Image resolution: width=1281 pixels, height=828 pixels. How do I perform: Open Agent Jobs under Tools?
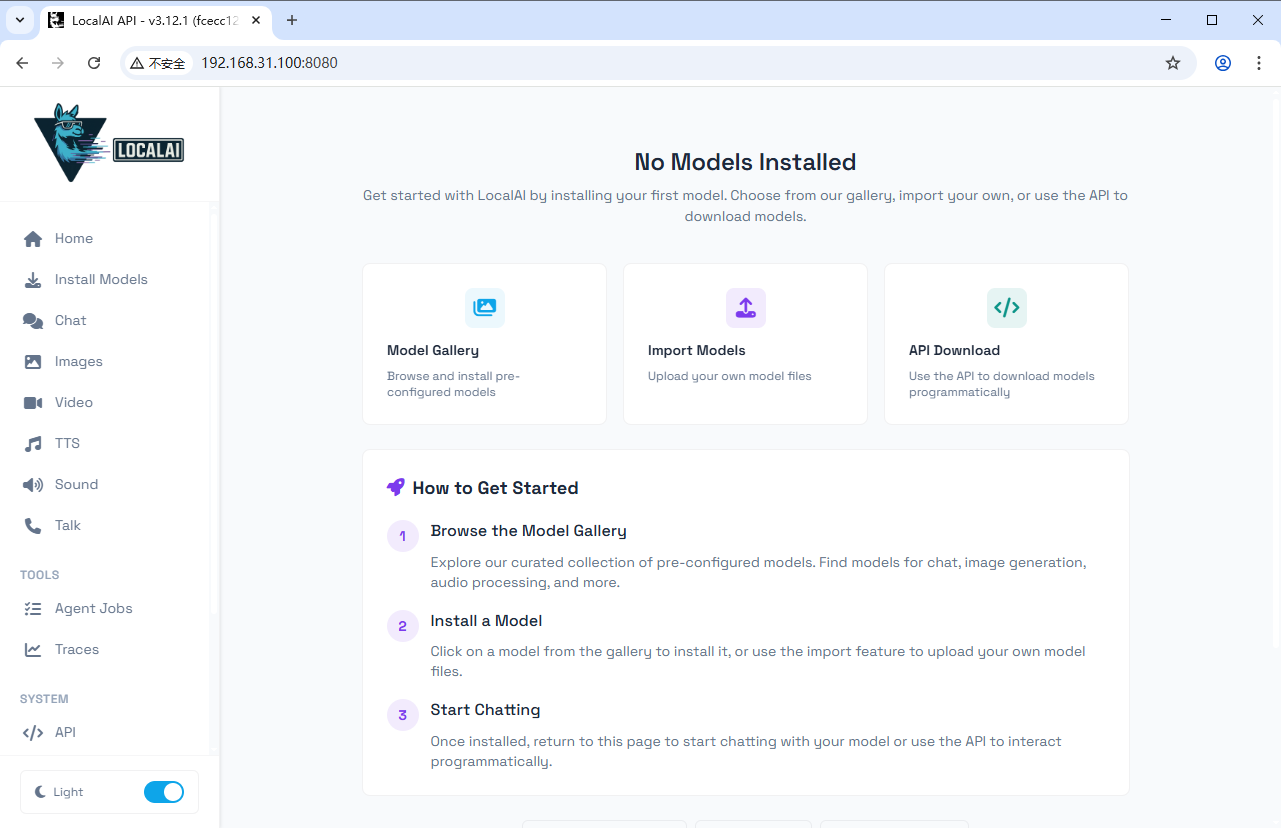click(110, 609)
